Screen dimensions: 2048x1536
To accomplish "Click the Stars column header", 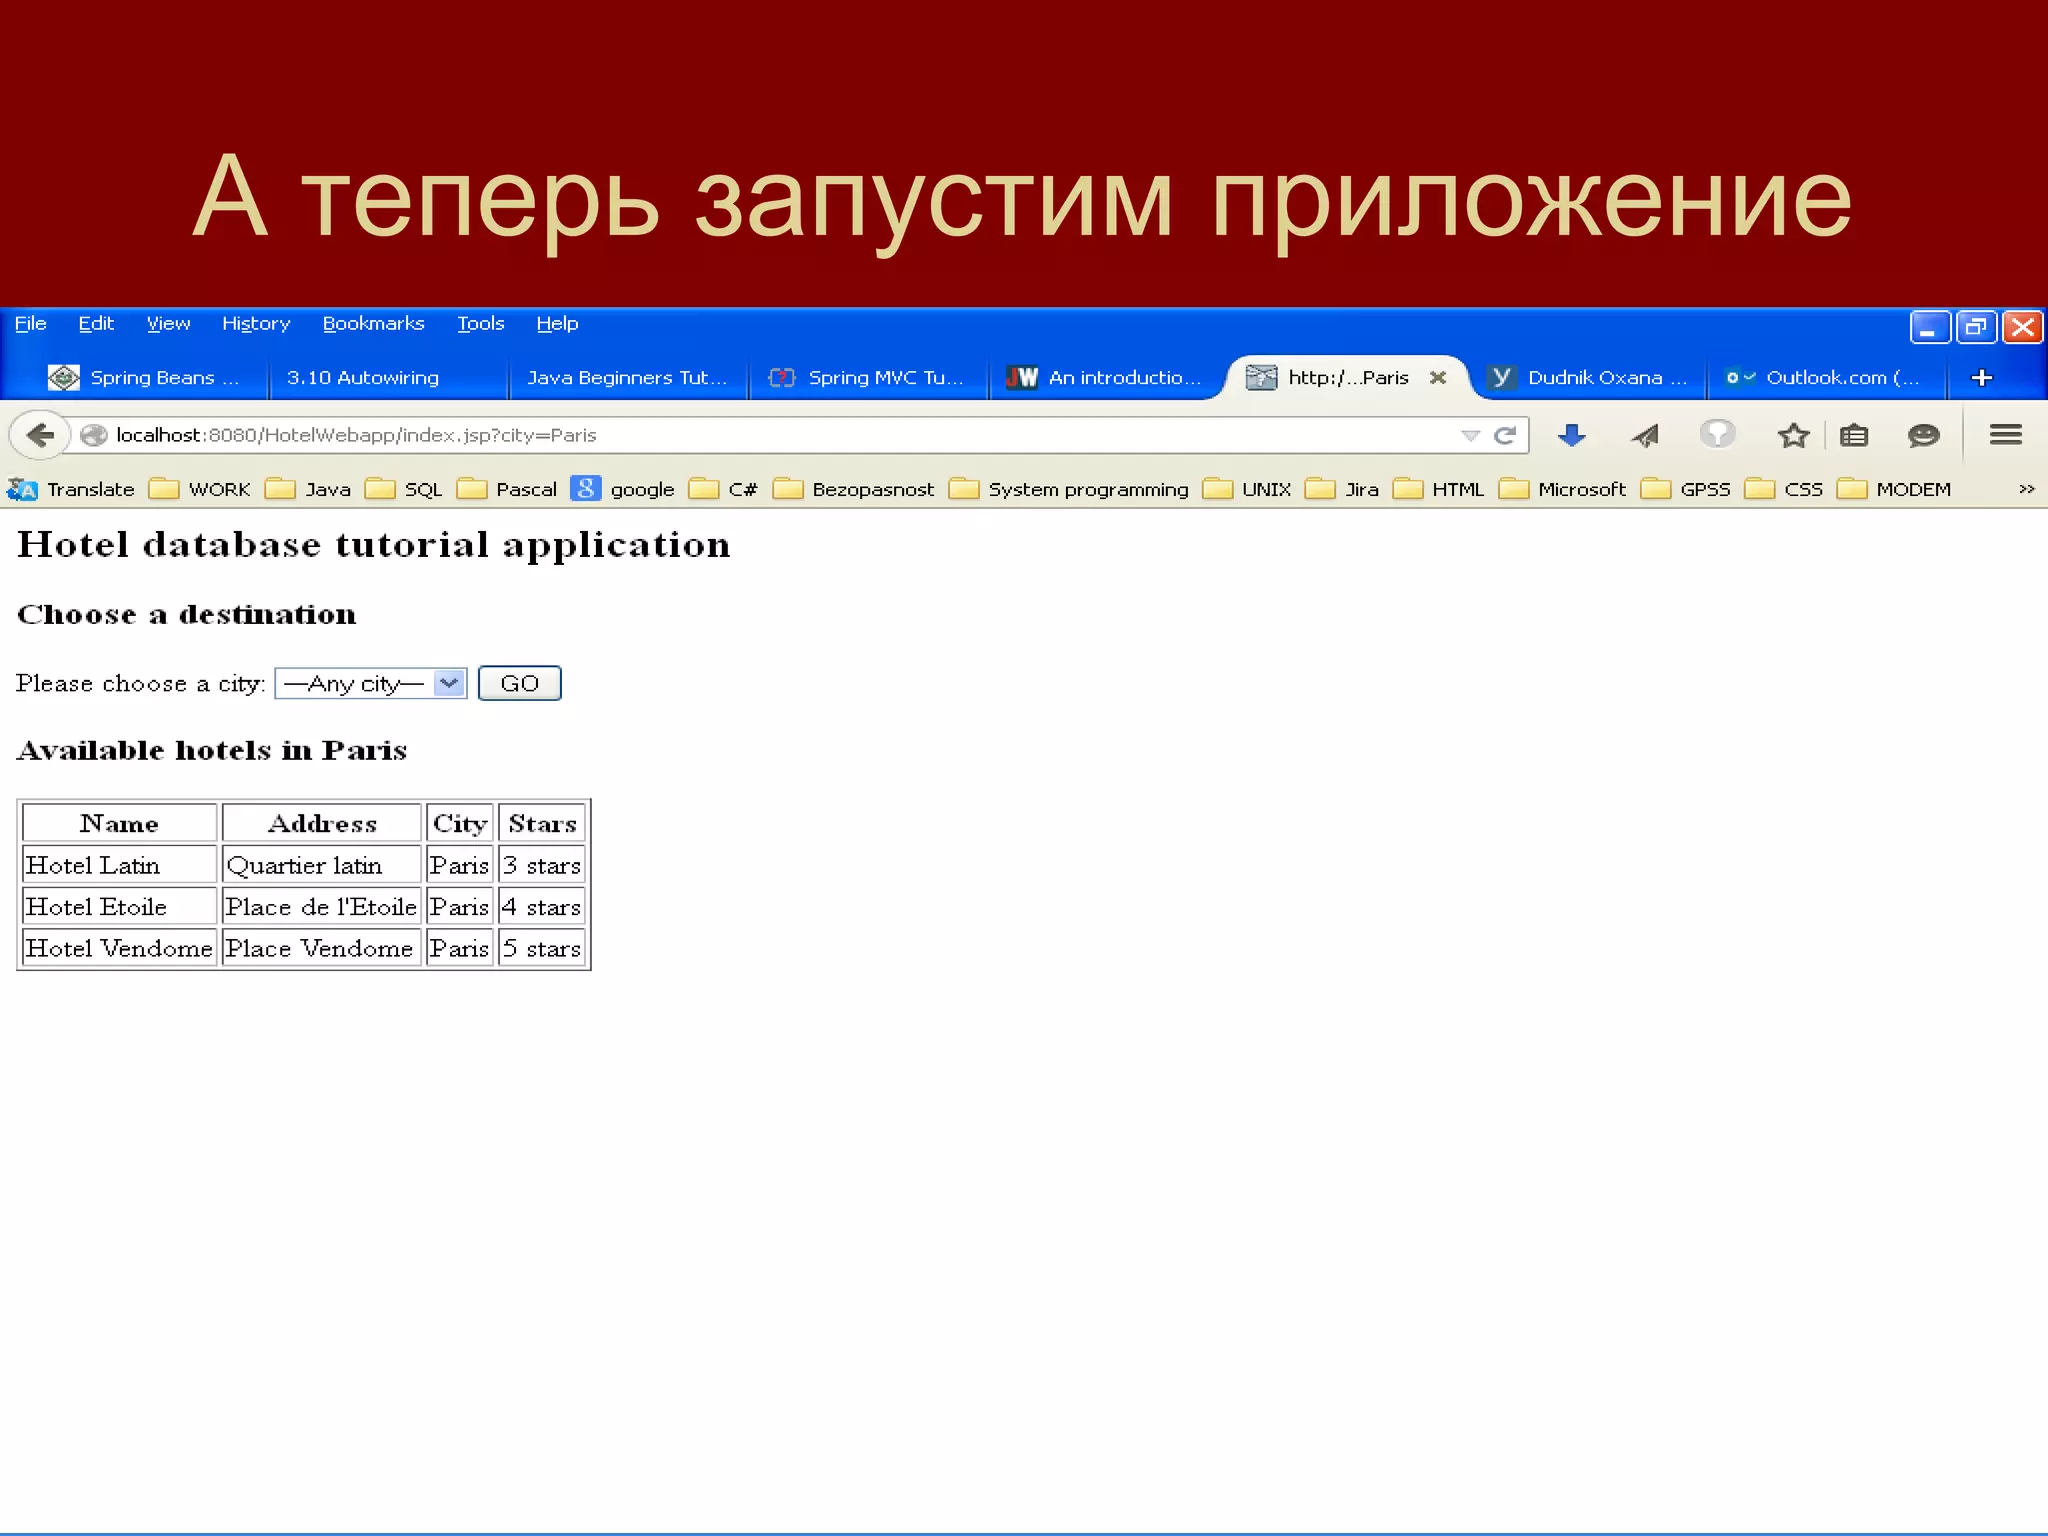I will click(542, 823).
